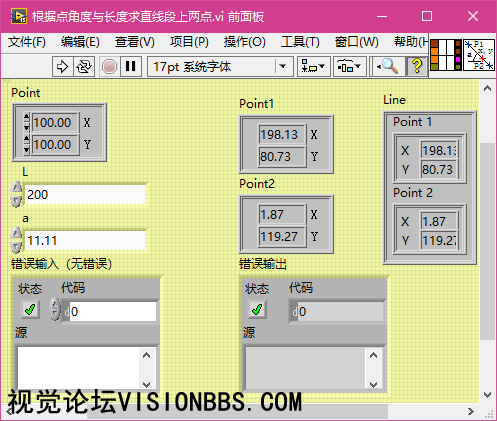Image resolution: width=497 pixels, height=421 pixels.
Task: Start Run Continuously mode
Action: pyautogui.click(x=84, y=67)
